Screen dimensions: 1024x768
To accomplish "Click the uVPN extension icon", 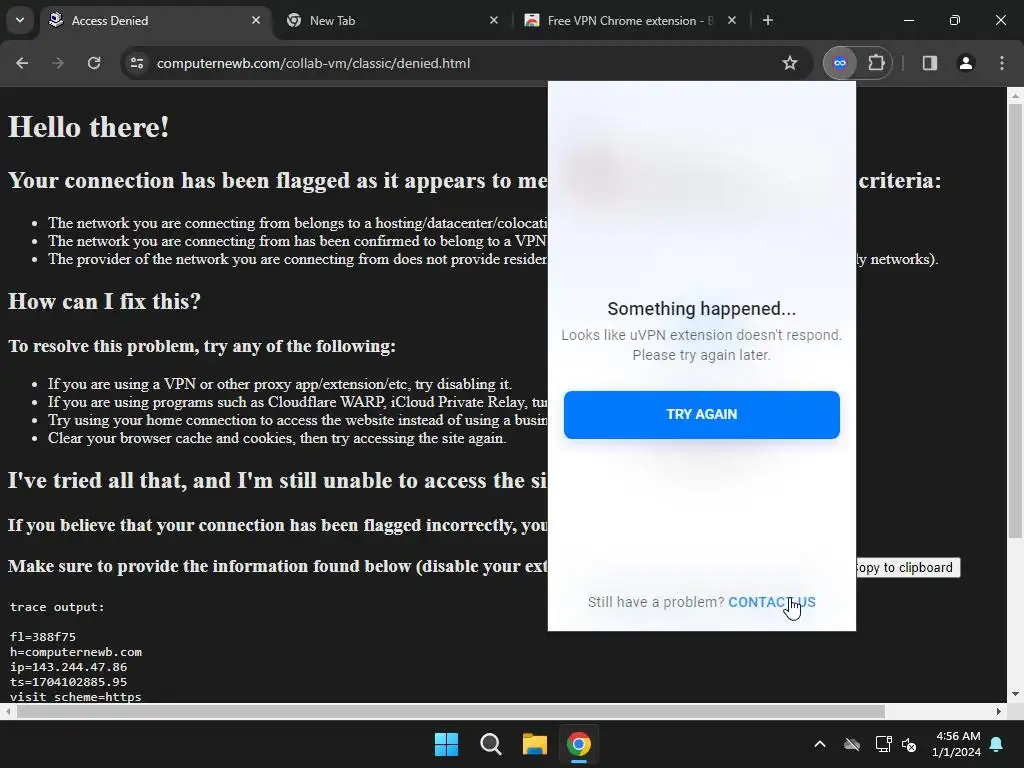I will pos(840,63).
